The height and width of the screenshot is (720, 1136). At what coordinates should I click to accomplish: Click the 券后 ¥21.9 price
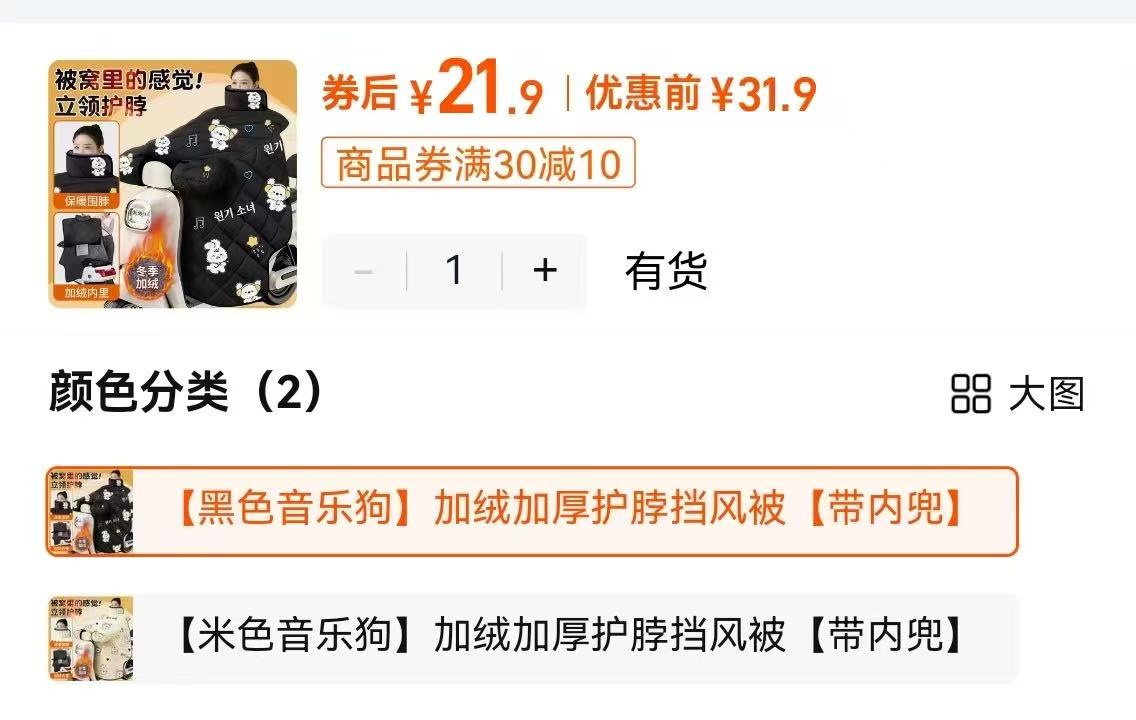(x=433, y=91)
